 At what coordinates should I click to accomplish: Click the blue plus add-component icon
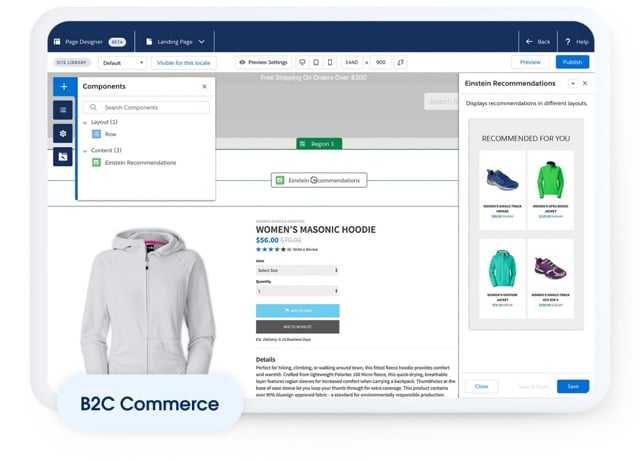click(x=64, y=87)
